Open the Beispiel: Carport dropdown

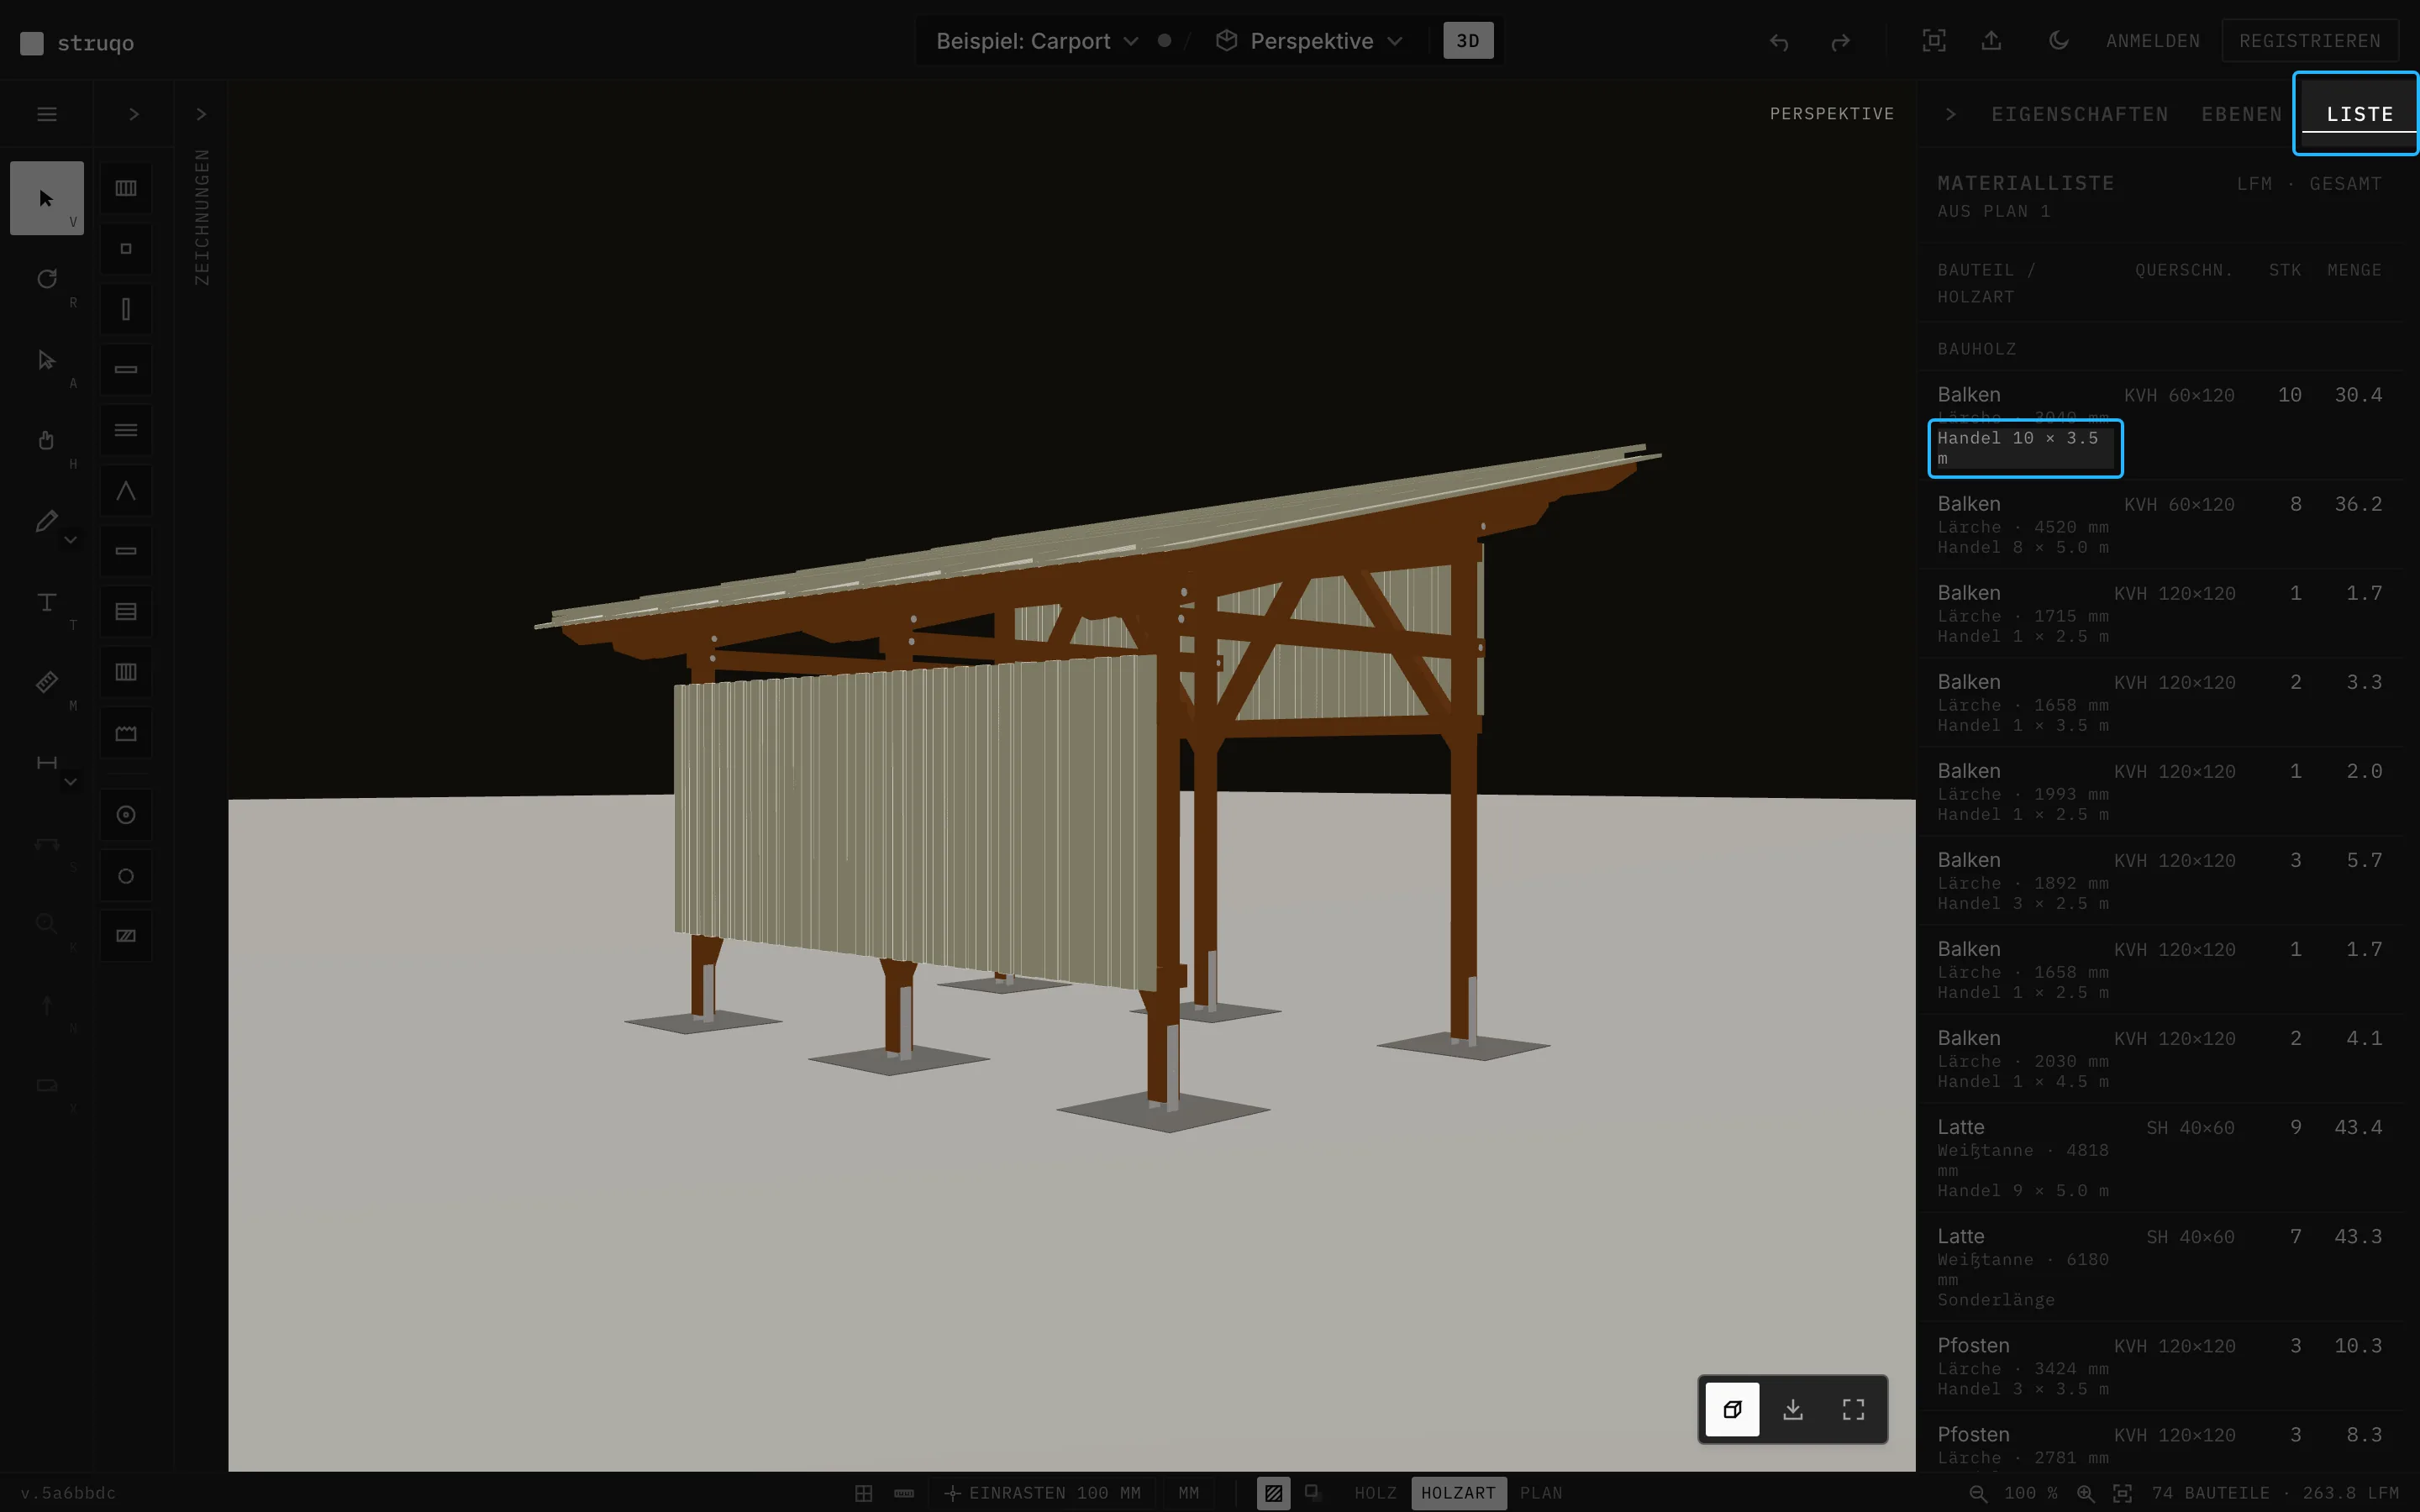pos(1036,41)
